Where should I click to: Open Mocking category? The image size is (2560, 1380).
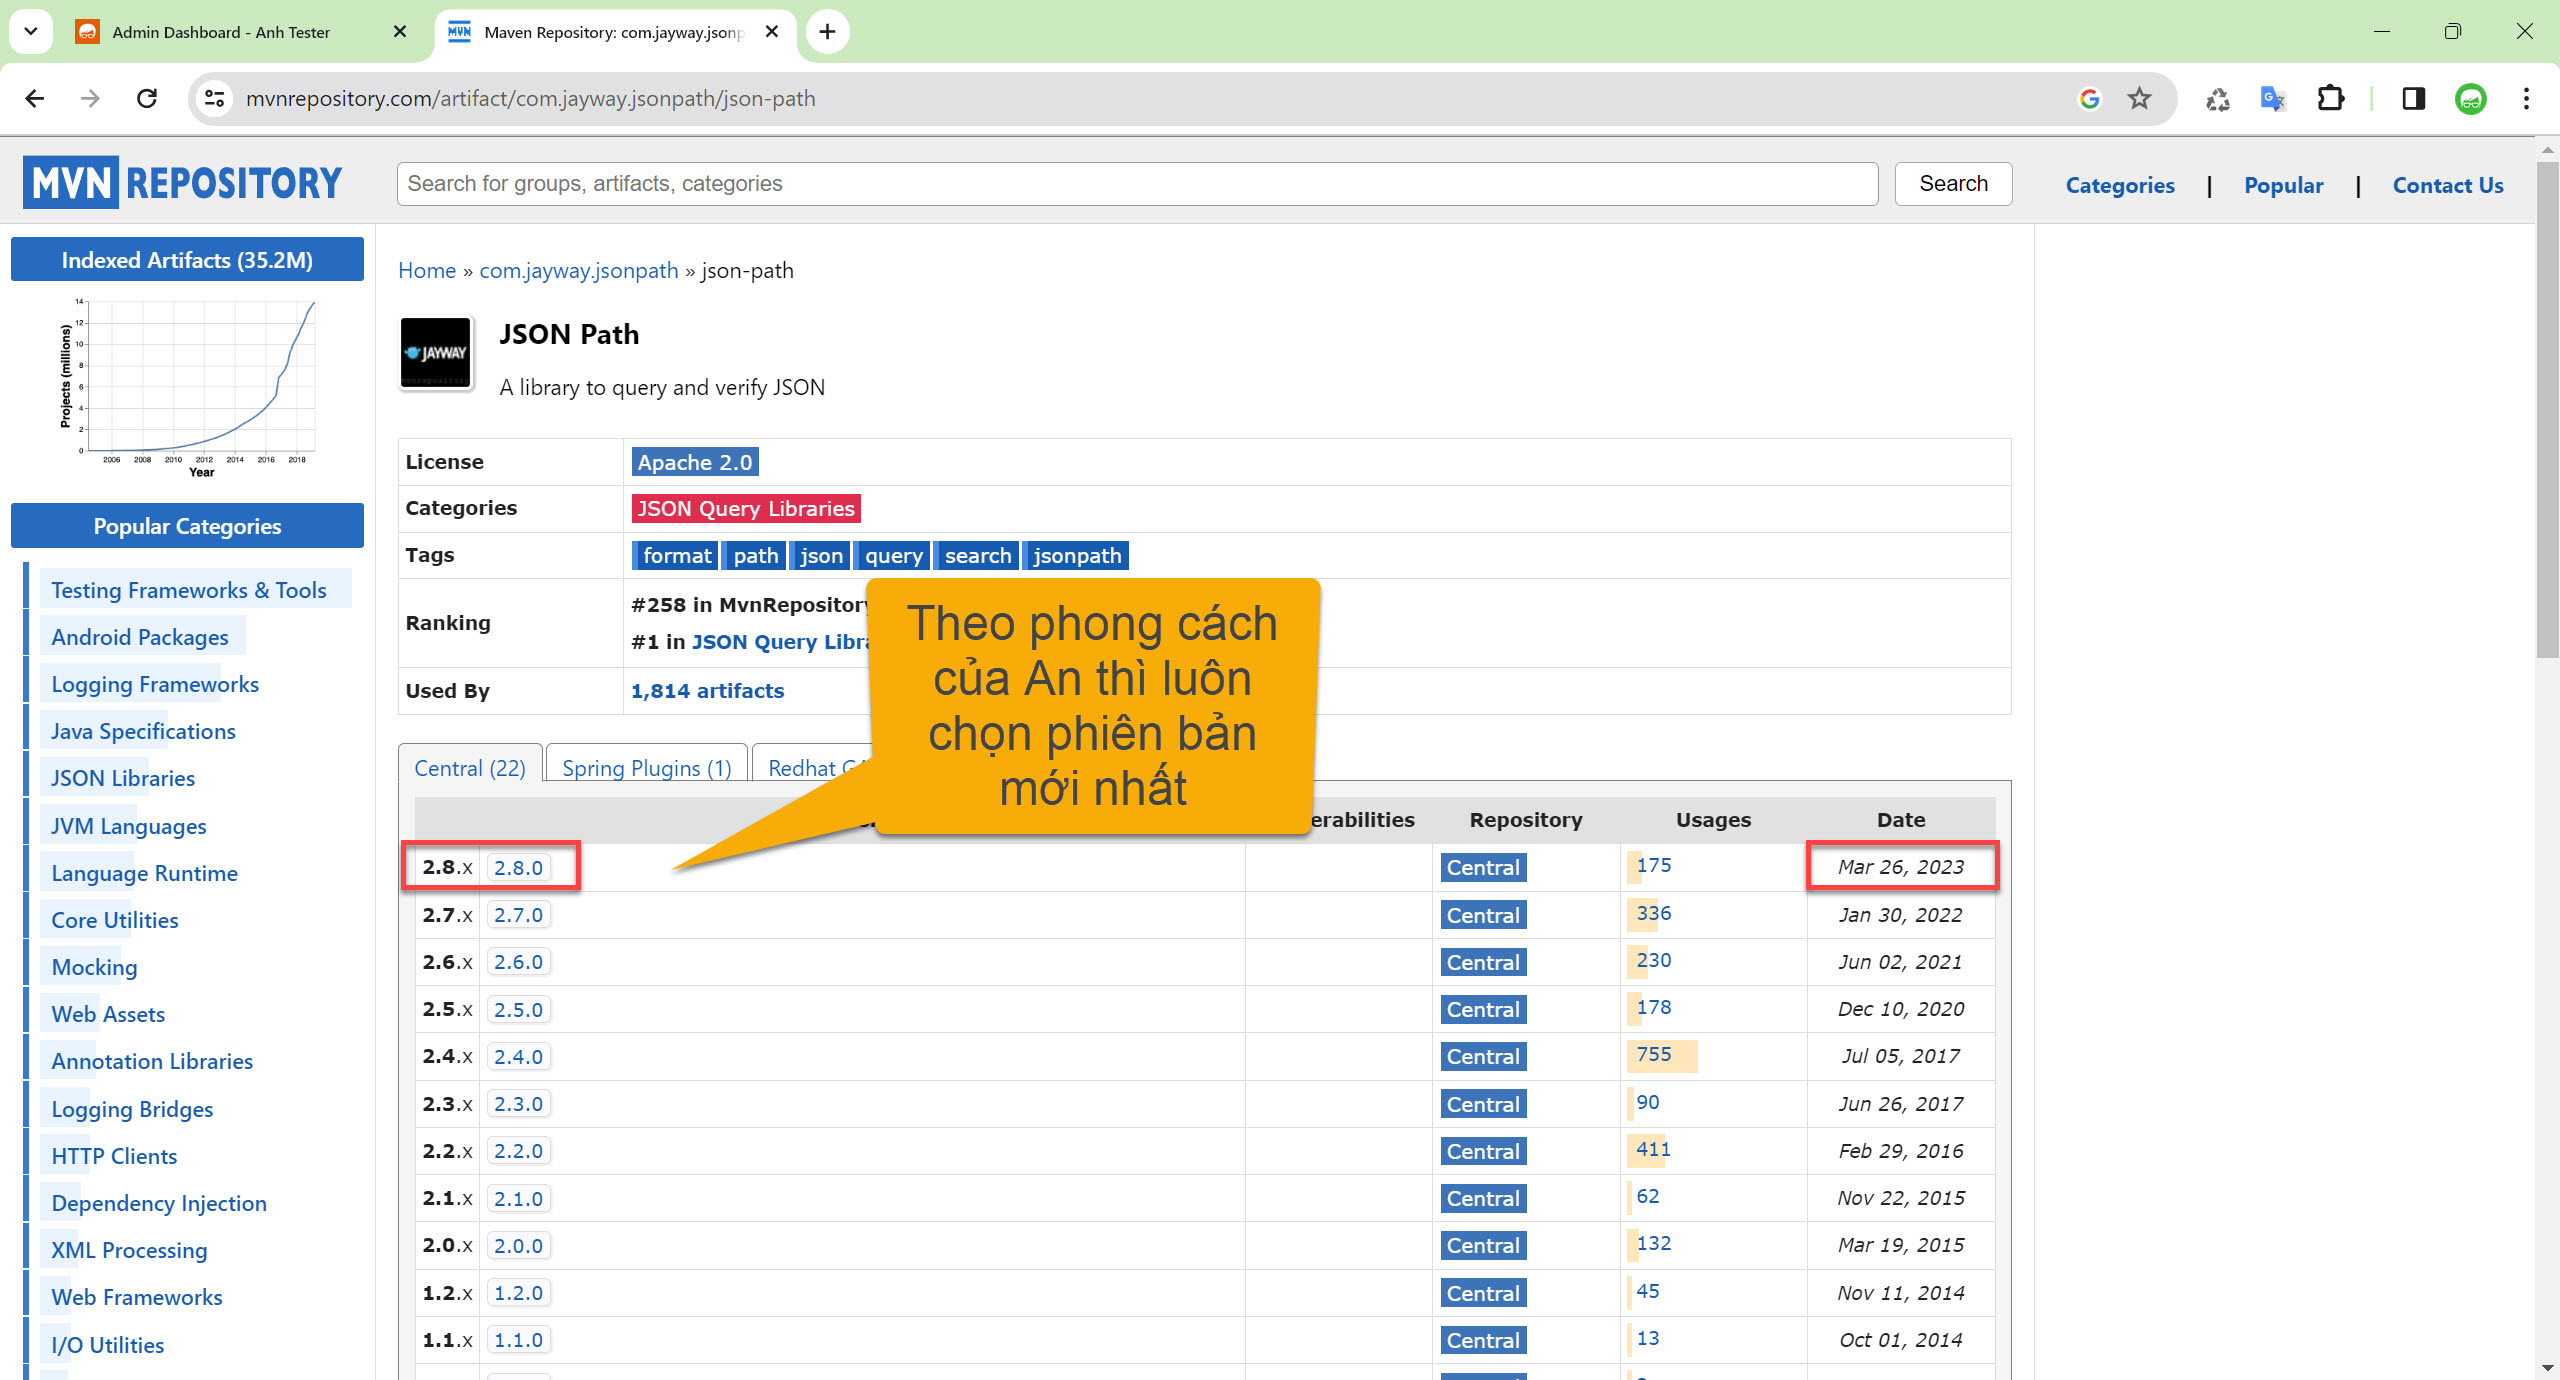(x=94, y=967)
